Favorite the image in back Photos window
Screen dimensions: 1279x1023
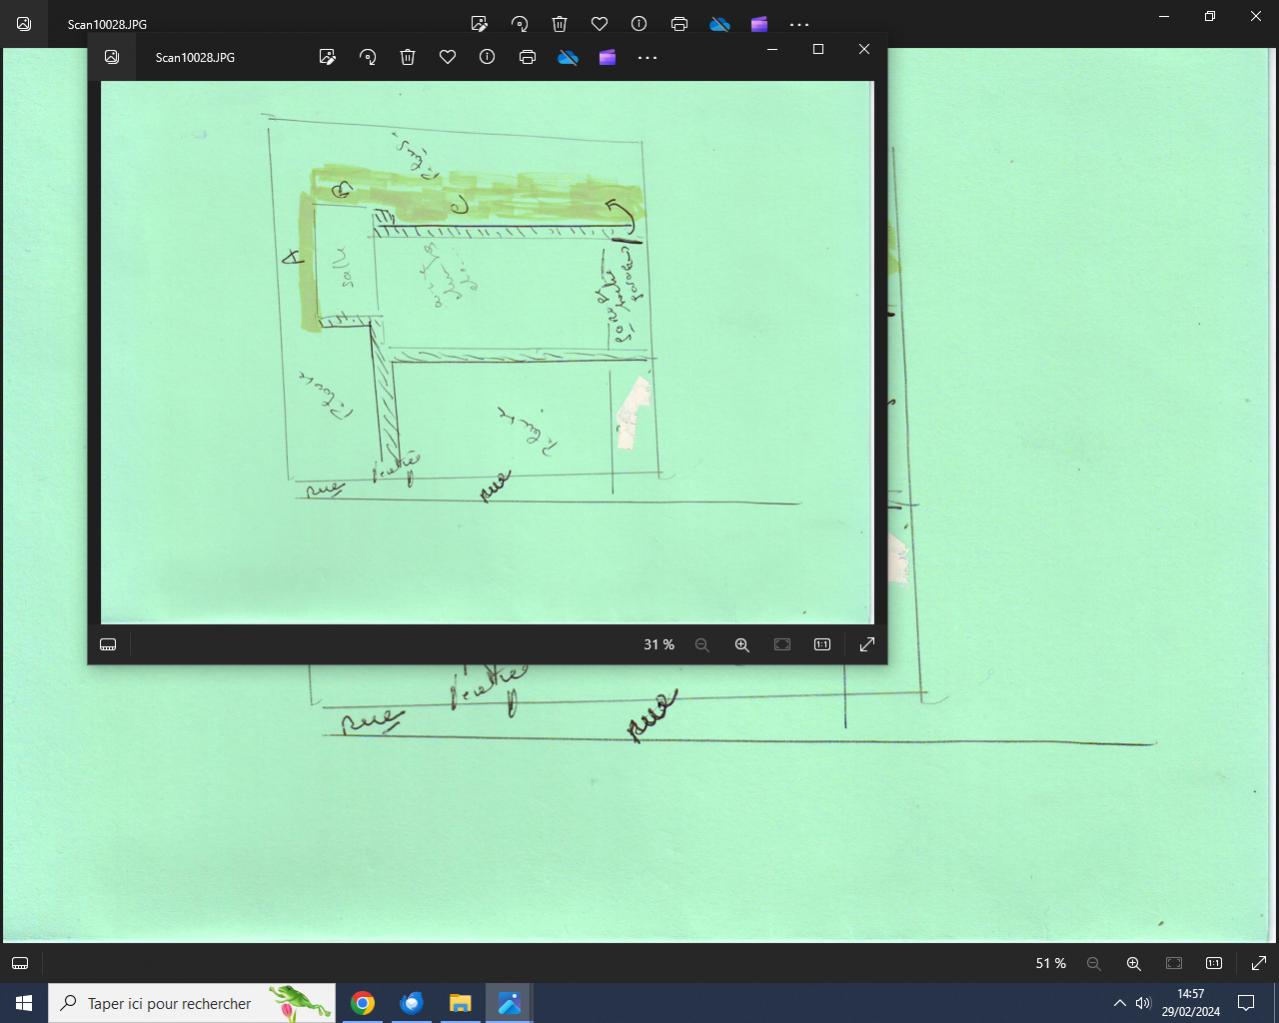(x=599, y=24)
